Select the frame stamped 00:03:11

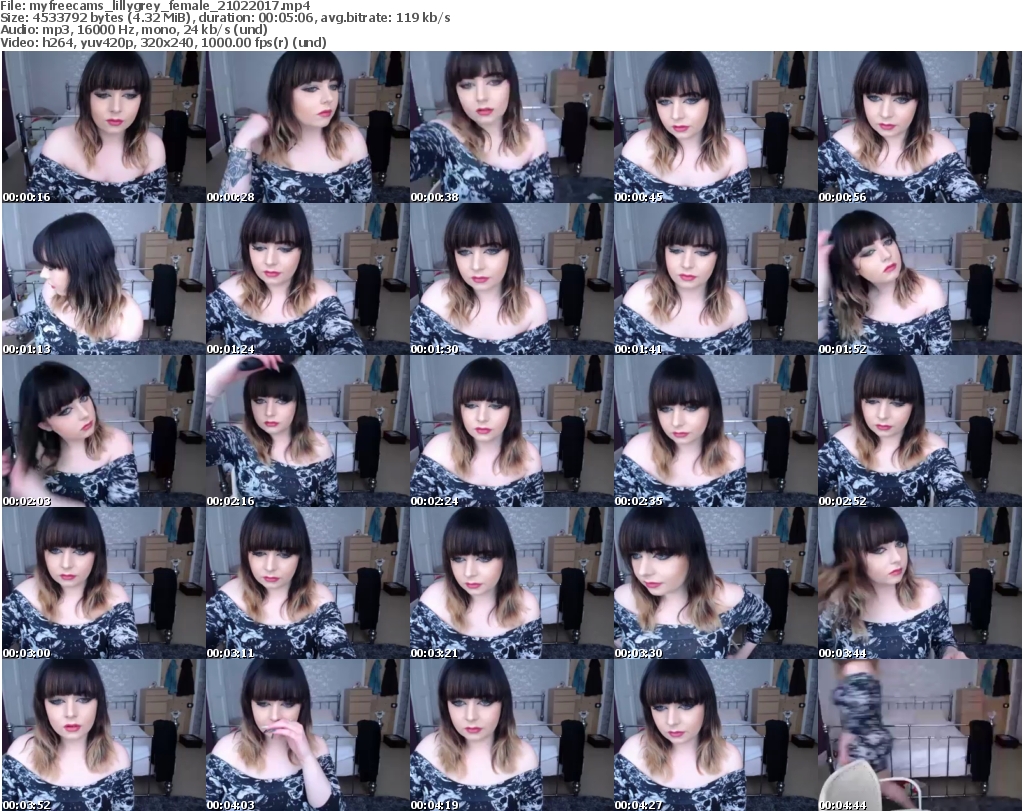[307, 583]
